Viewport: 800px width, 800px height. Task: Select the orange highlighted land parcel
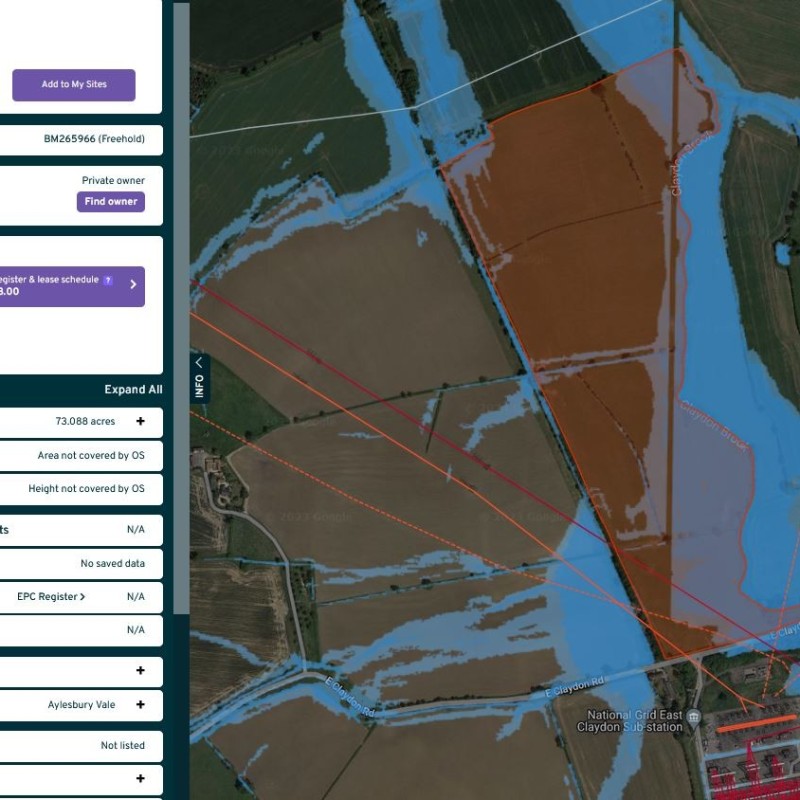580,250
